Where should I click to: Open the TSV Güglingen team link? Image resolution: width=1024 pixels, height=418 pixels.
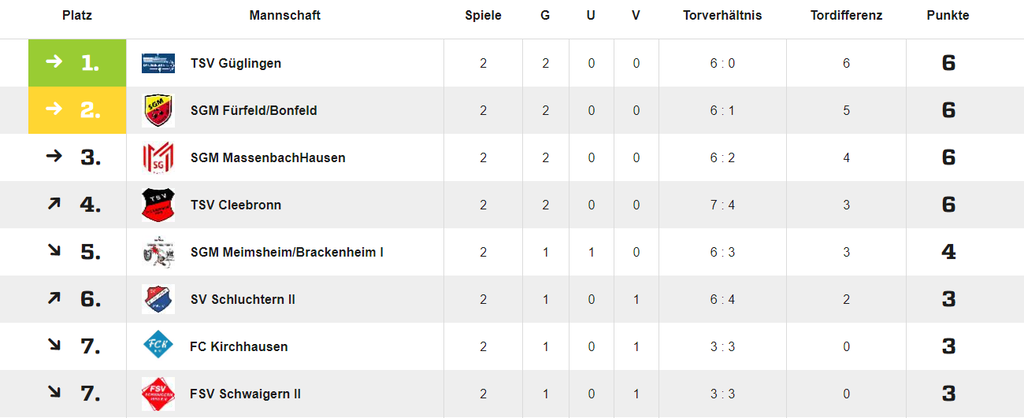coord(236,63)
